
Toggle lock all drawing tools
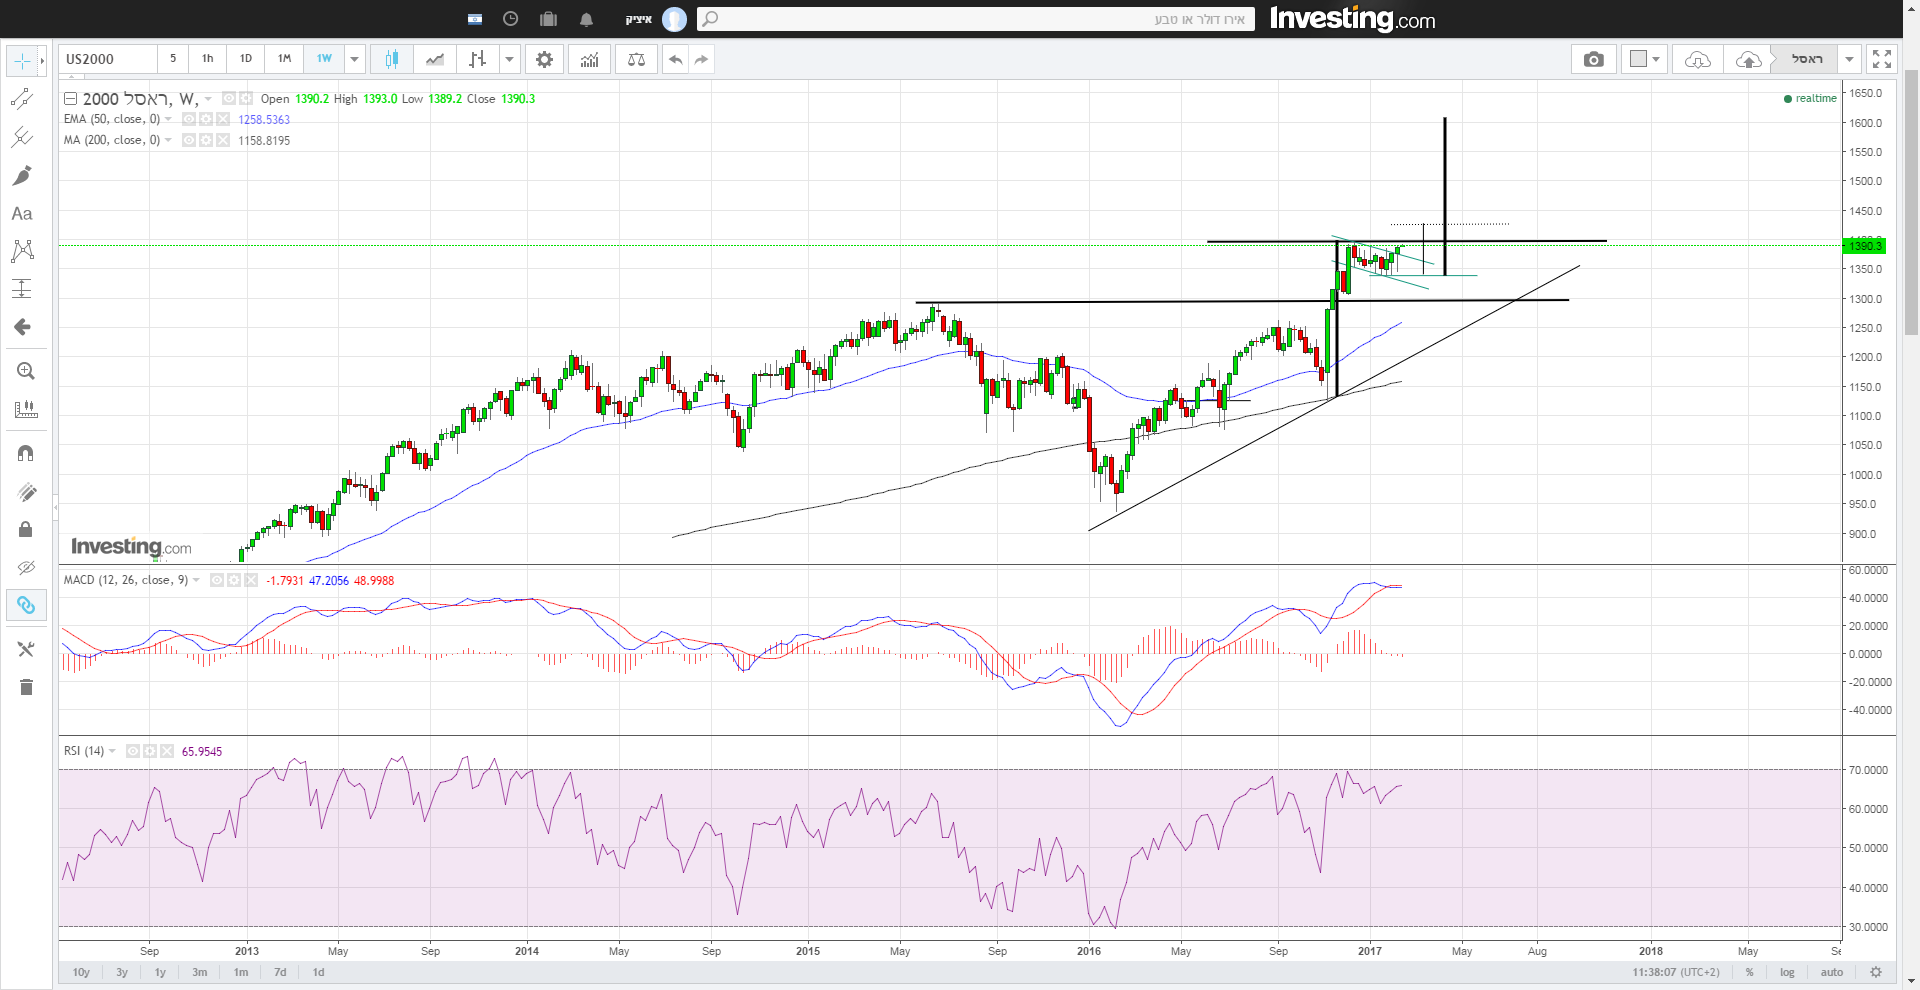(26, 529)
